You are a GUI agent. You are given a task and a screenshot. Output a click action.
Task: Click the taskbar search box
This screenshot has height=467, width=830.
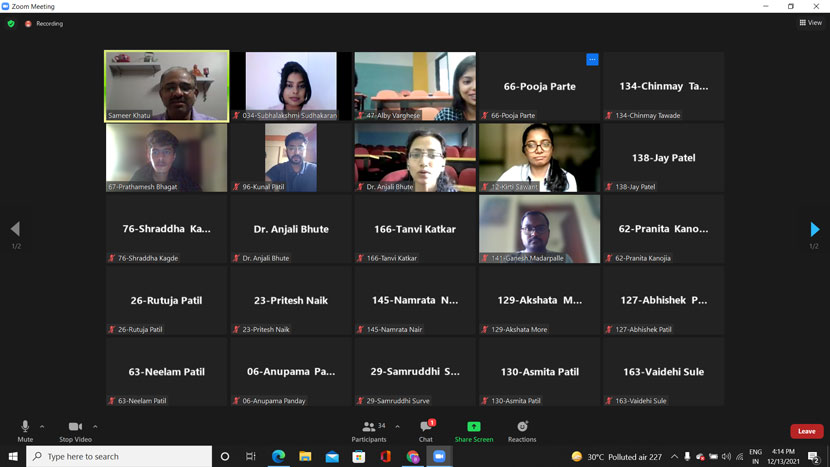tap(119, 456)
